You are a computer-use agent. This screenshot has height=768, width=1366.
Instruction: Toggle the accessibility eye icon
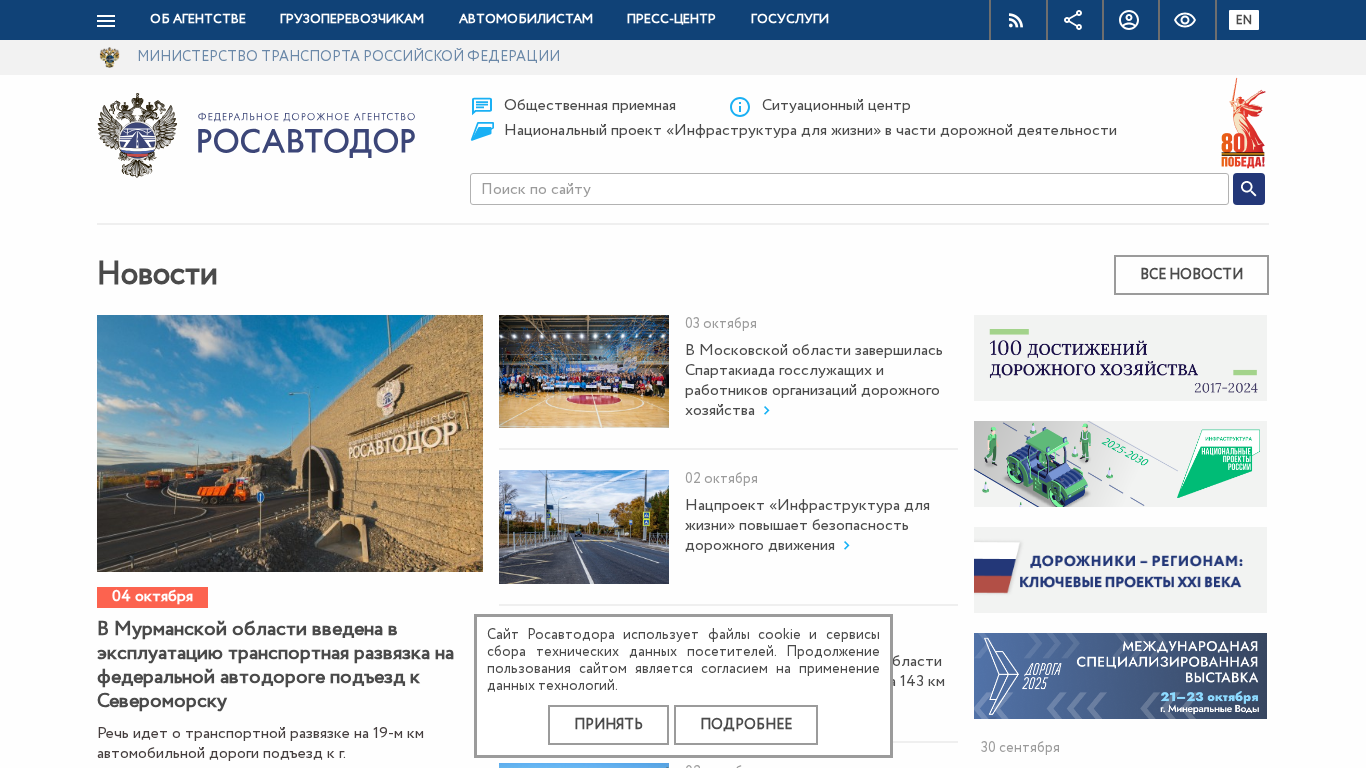point(1185,20)
